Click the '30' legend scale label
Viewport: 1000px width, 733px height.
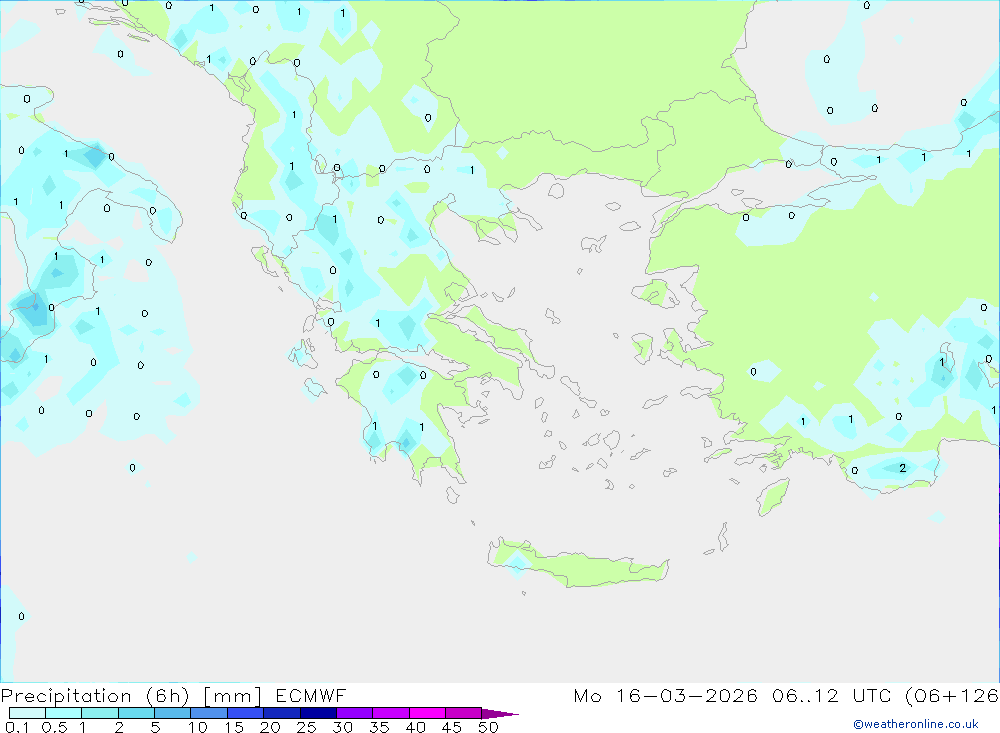[343, 727]
